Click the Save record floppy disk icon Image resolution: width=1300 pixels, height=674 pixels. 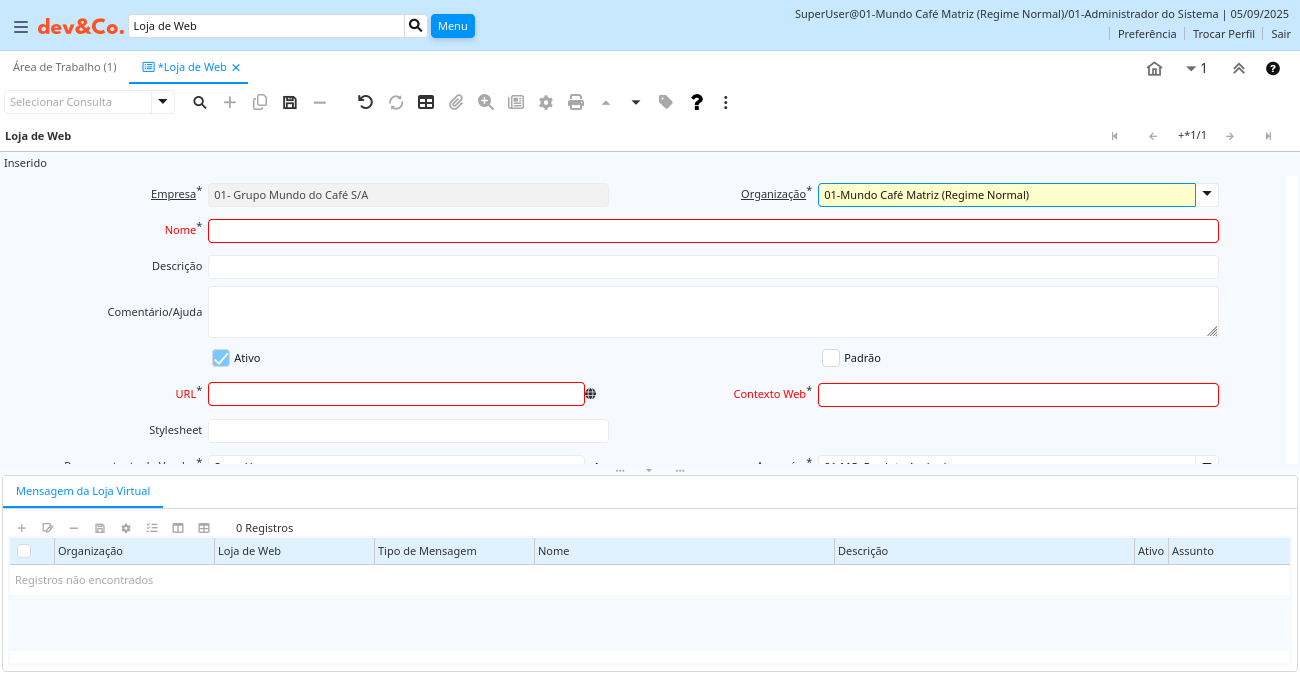point(290,102)
